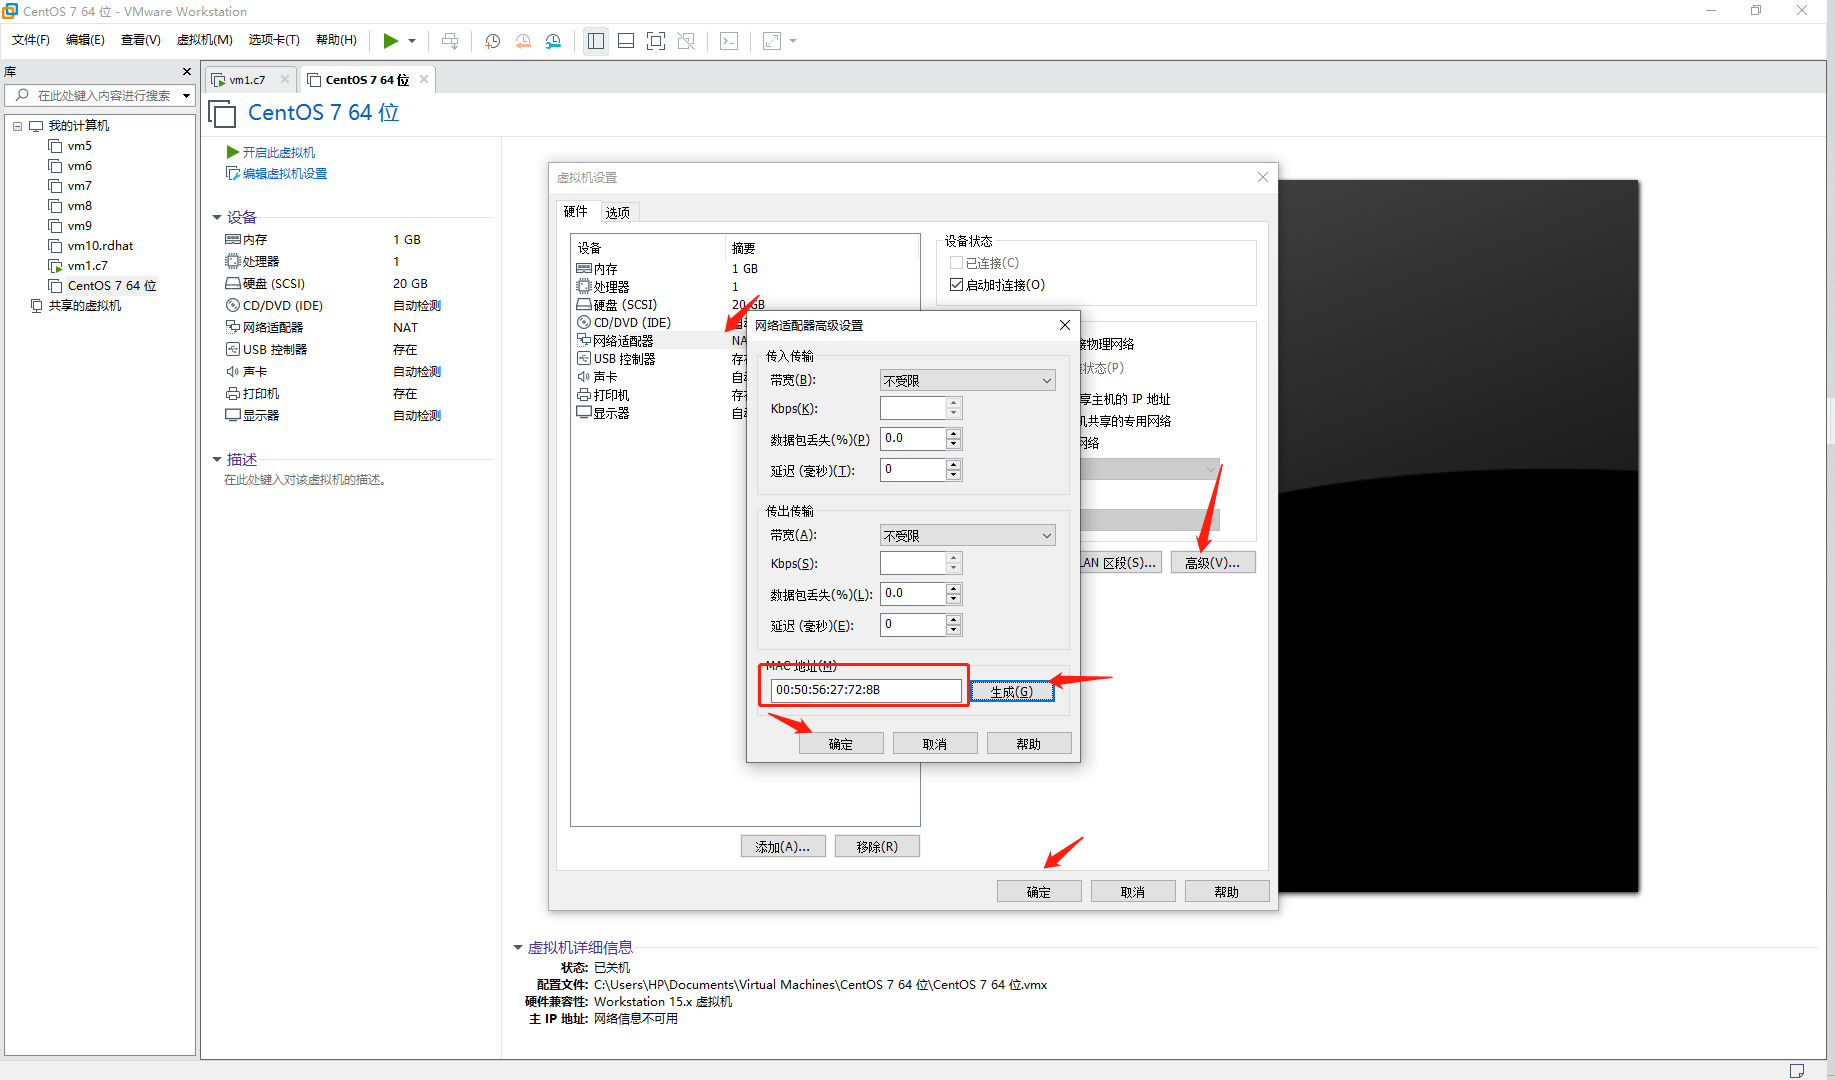The image size is (1835, 1080).
Task: Collapse the 设备 section
Action: click(217, 217)
